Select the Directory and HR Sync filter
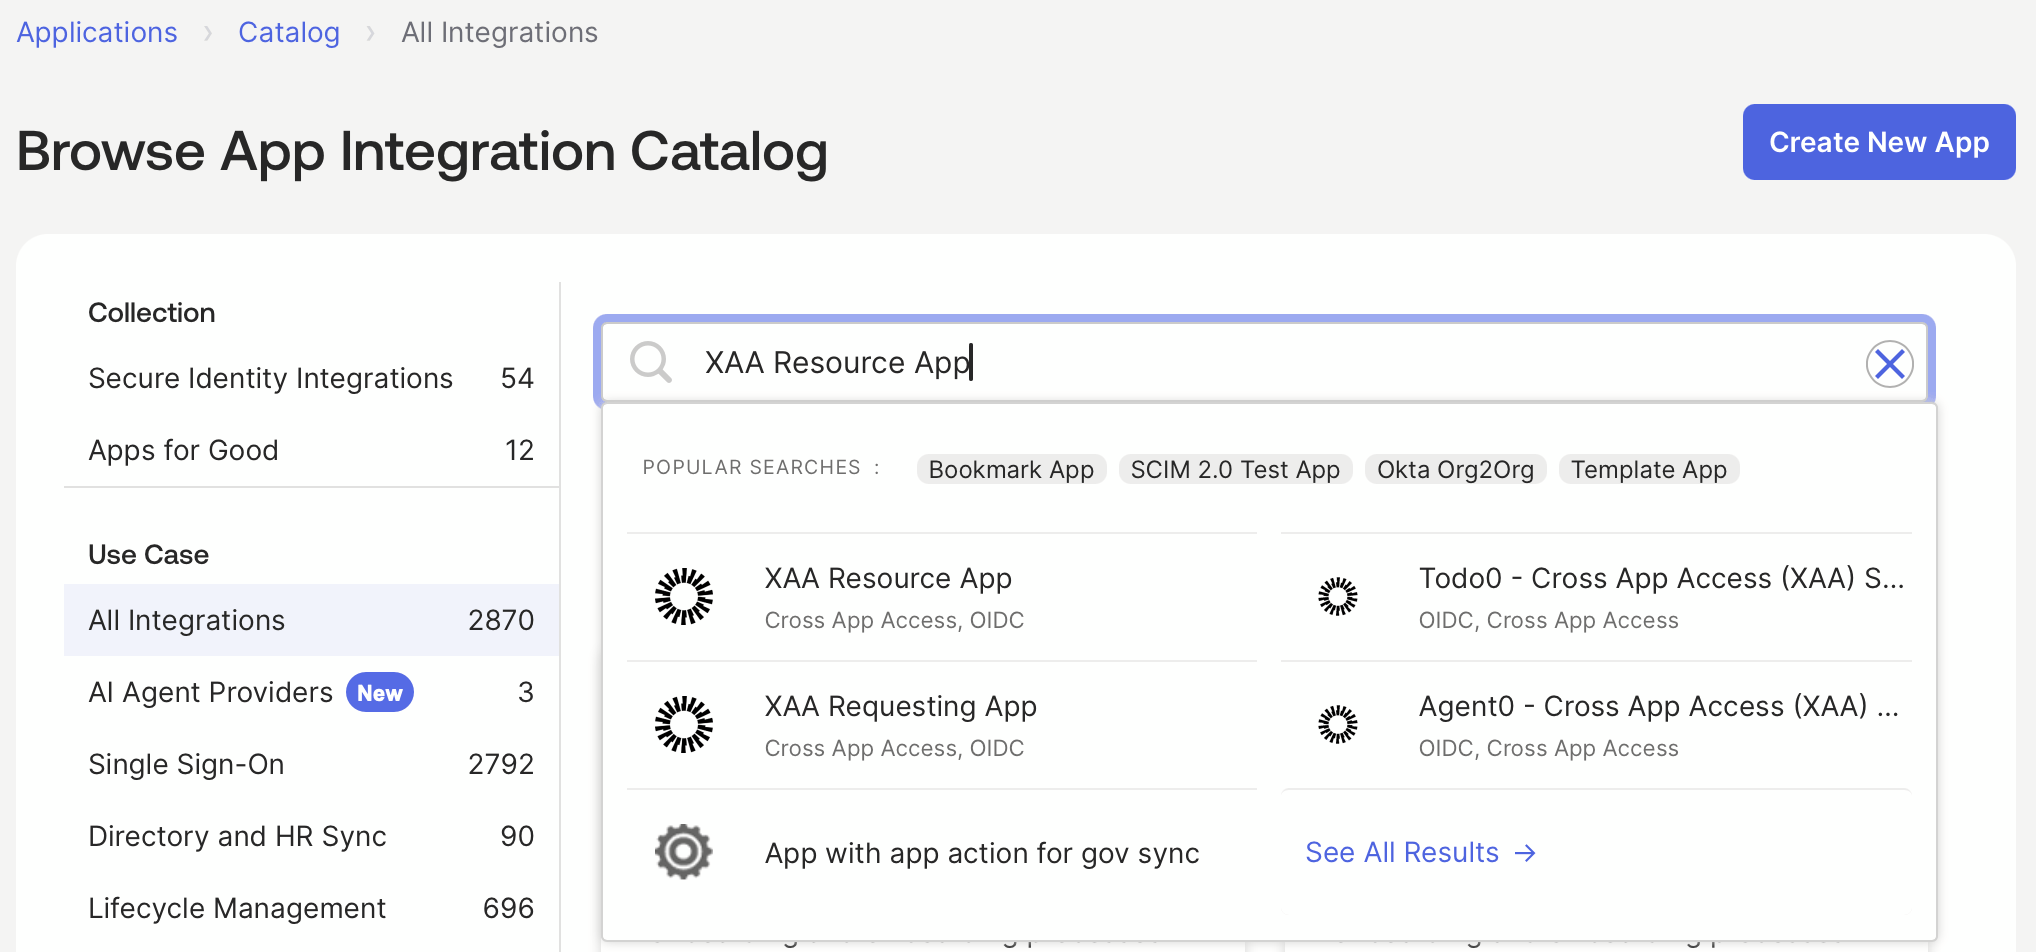The image size is (2036, 952). pyautogui.click(x=311, y=836)
